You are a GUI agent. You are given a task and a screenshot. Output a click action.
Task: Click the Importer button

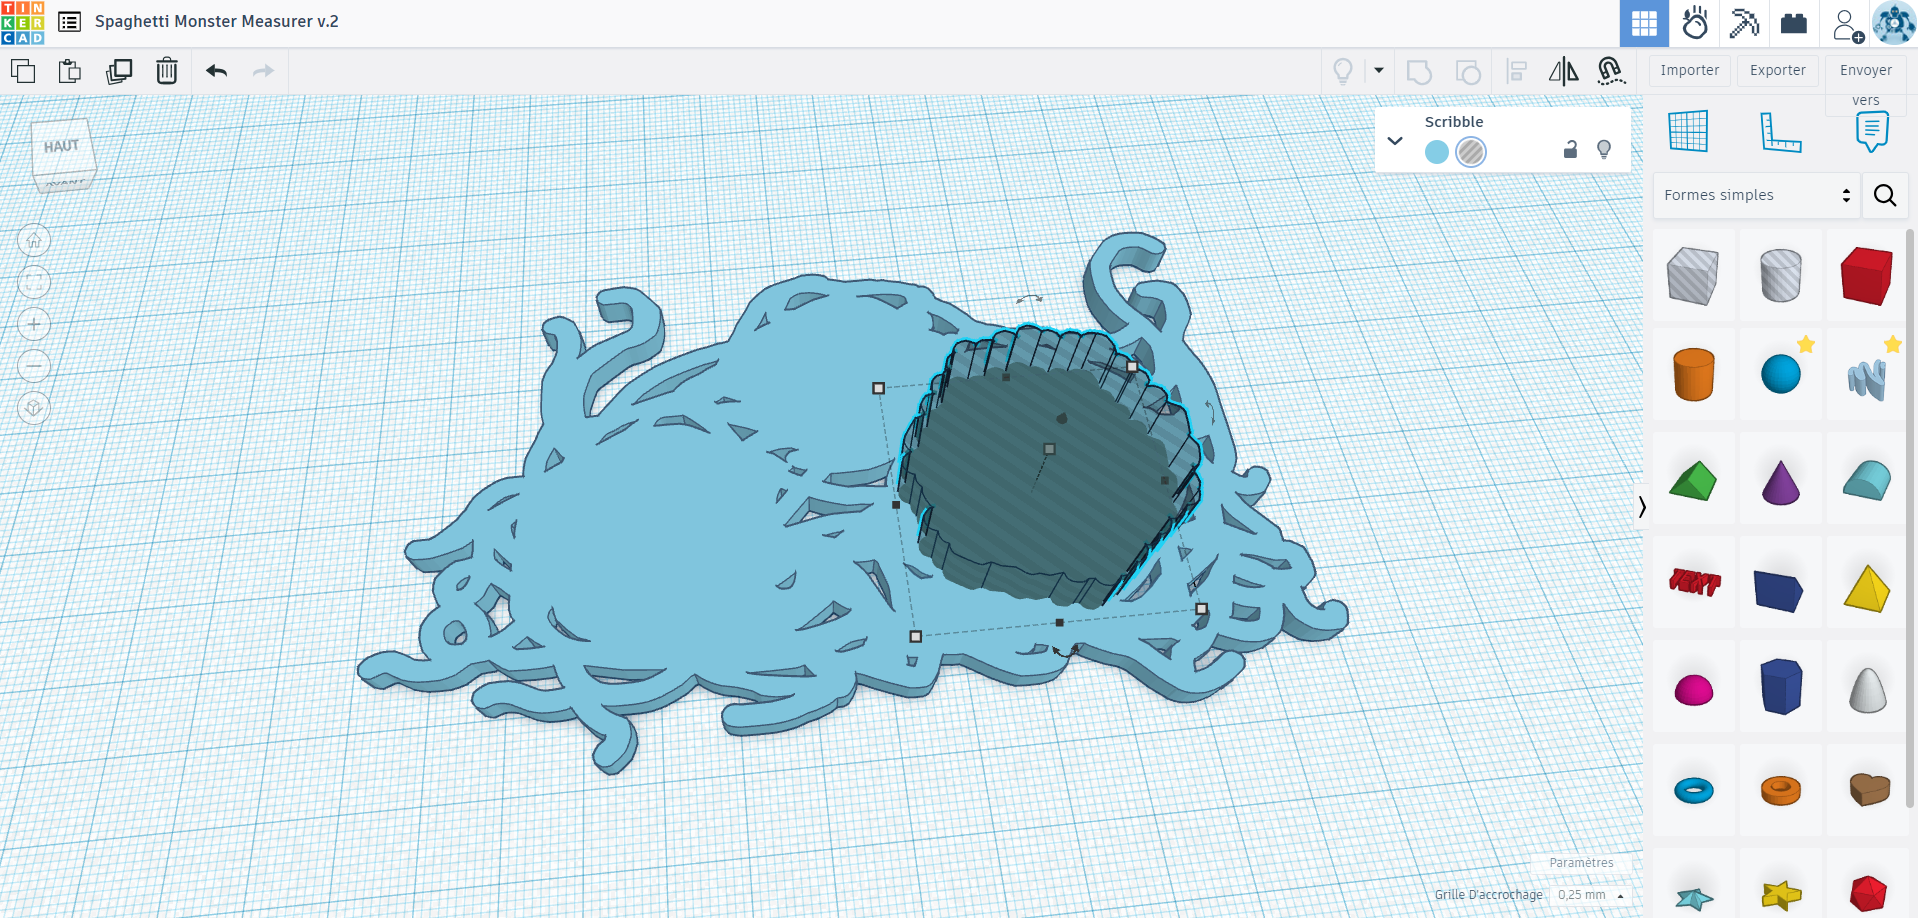(x=1690, y=70)
